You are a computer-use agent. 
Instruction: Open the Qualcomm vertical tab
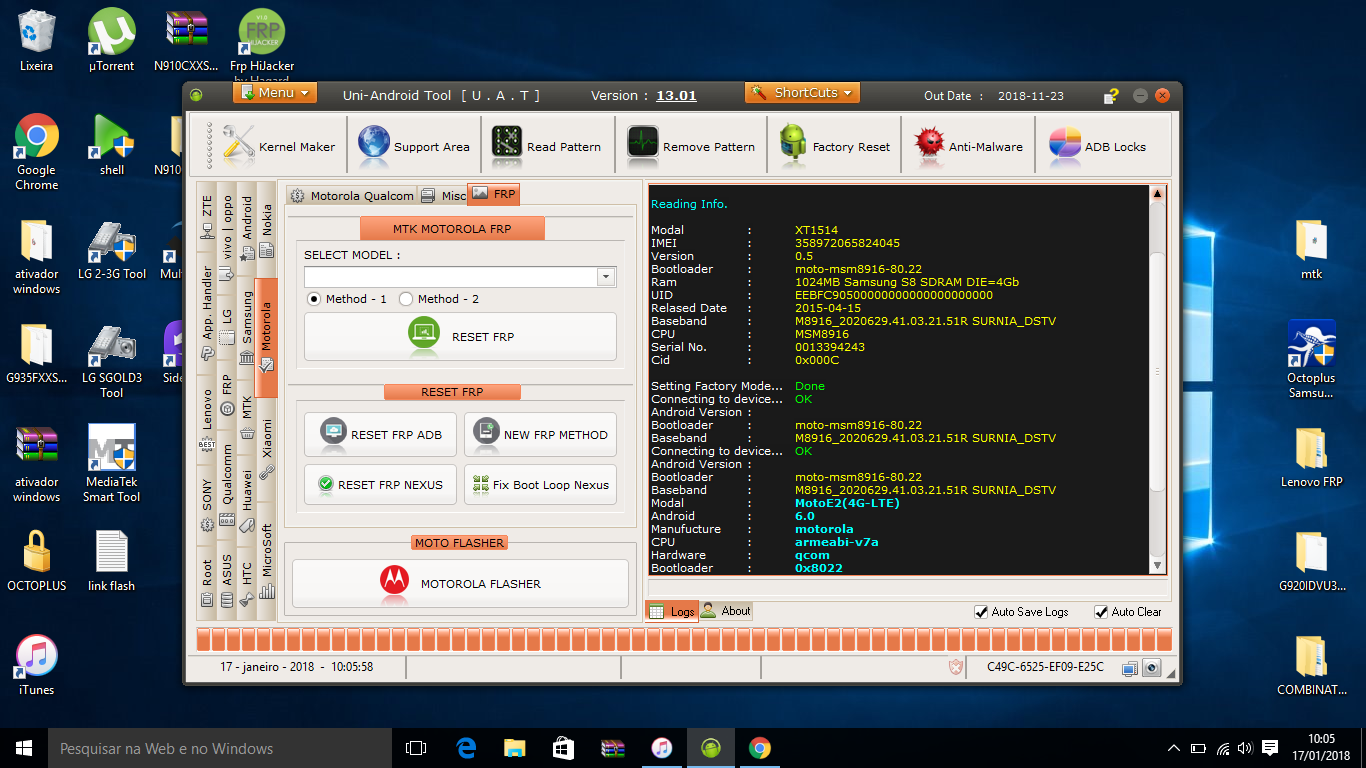click(x=227, y=487)
